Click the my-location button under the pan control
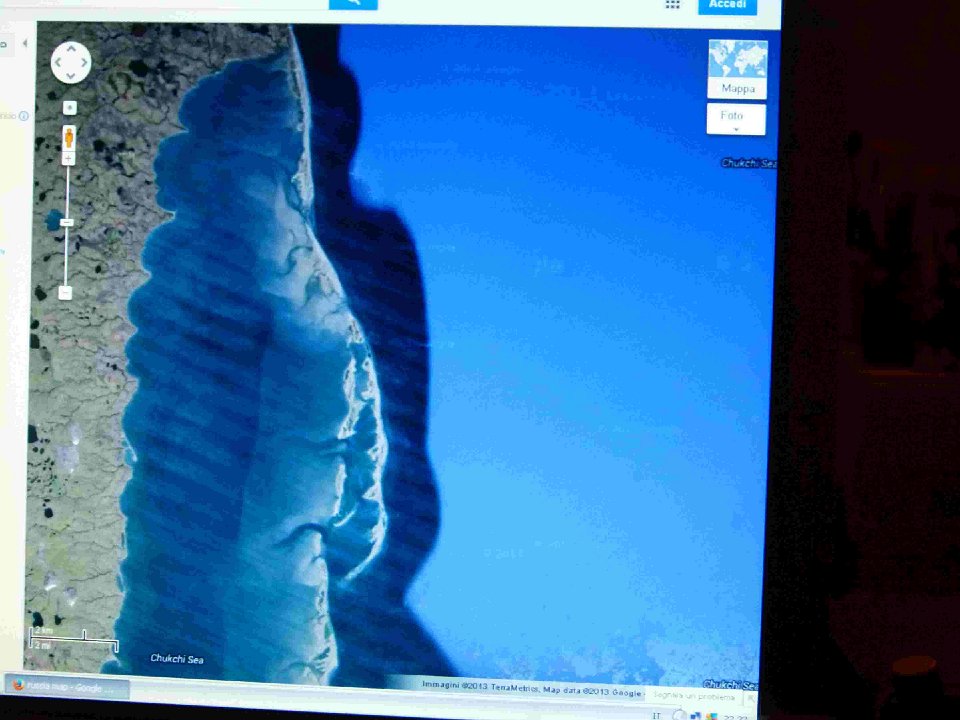 (x=70, y=108)
